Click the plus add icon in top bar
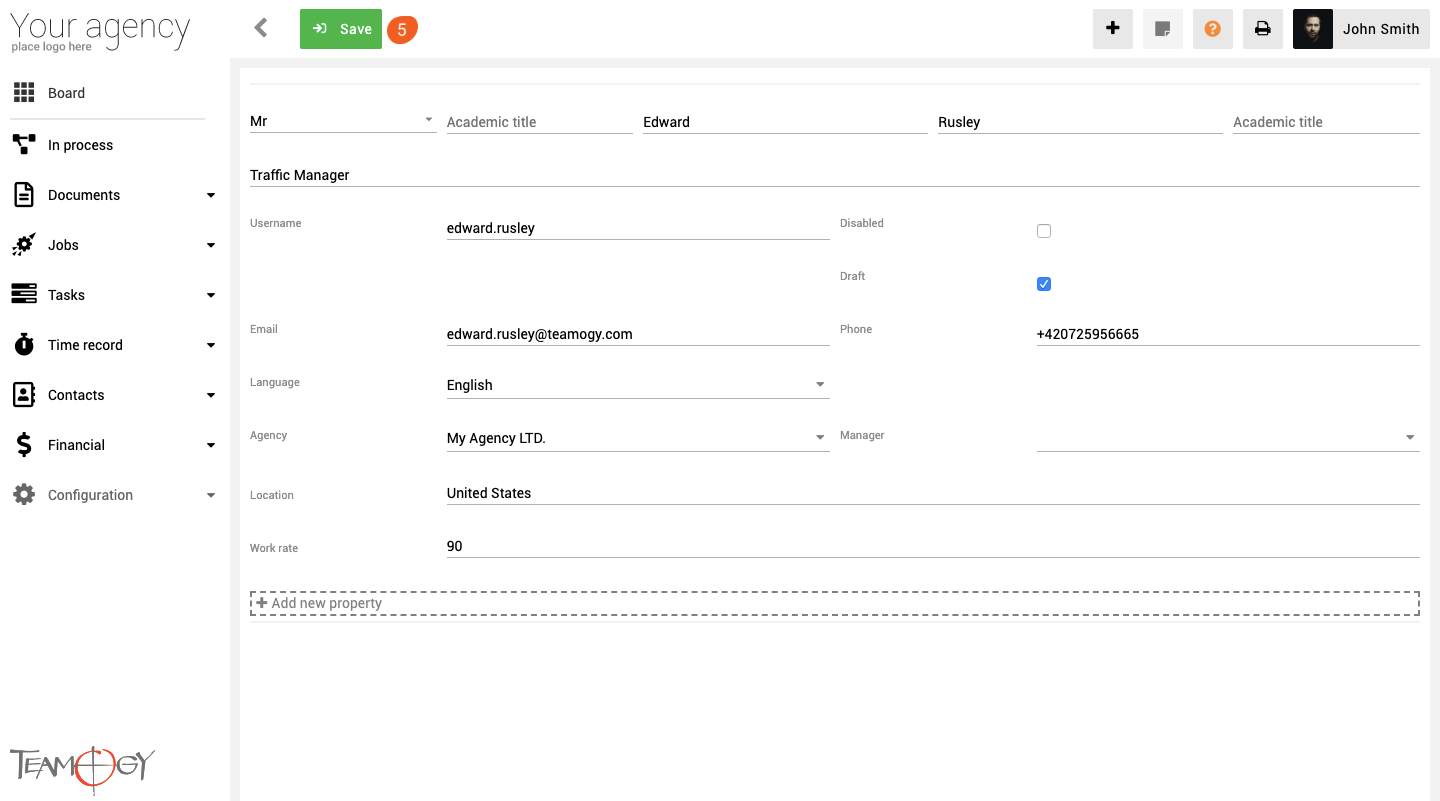Viewport: 1440px width, 801px height. pyautogui.click(x=1112, y=29)
